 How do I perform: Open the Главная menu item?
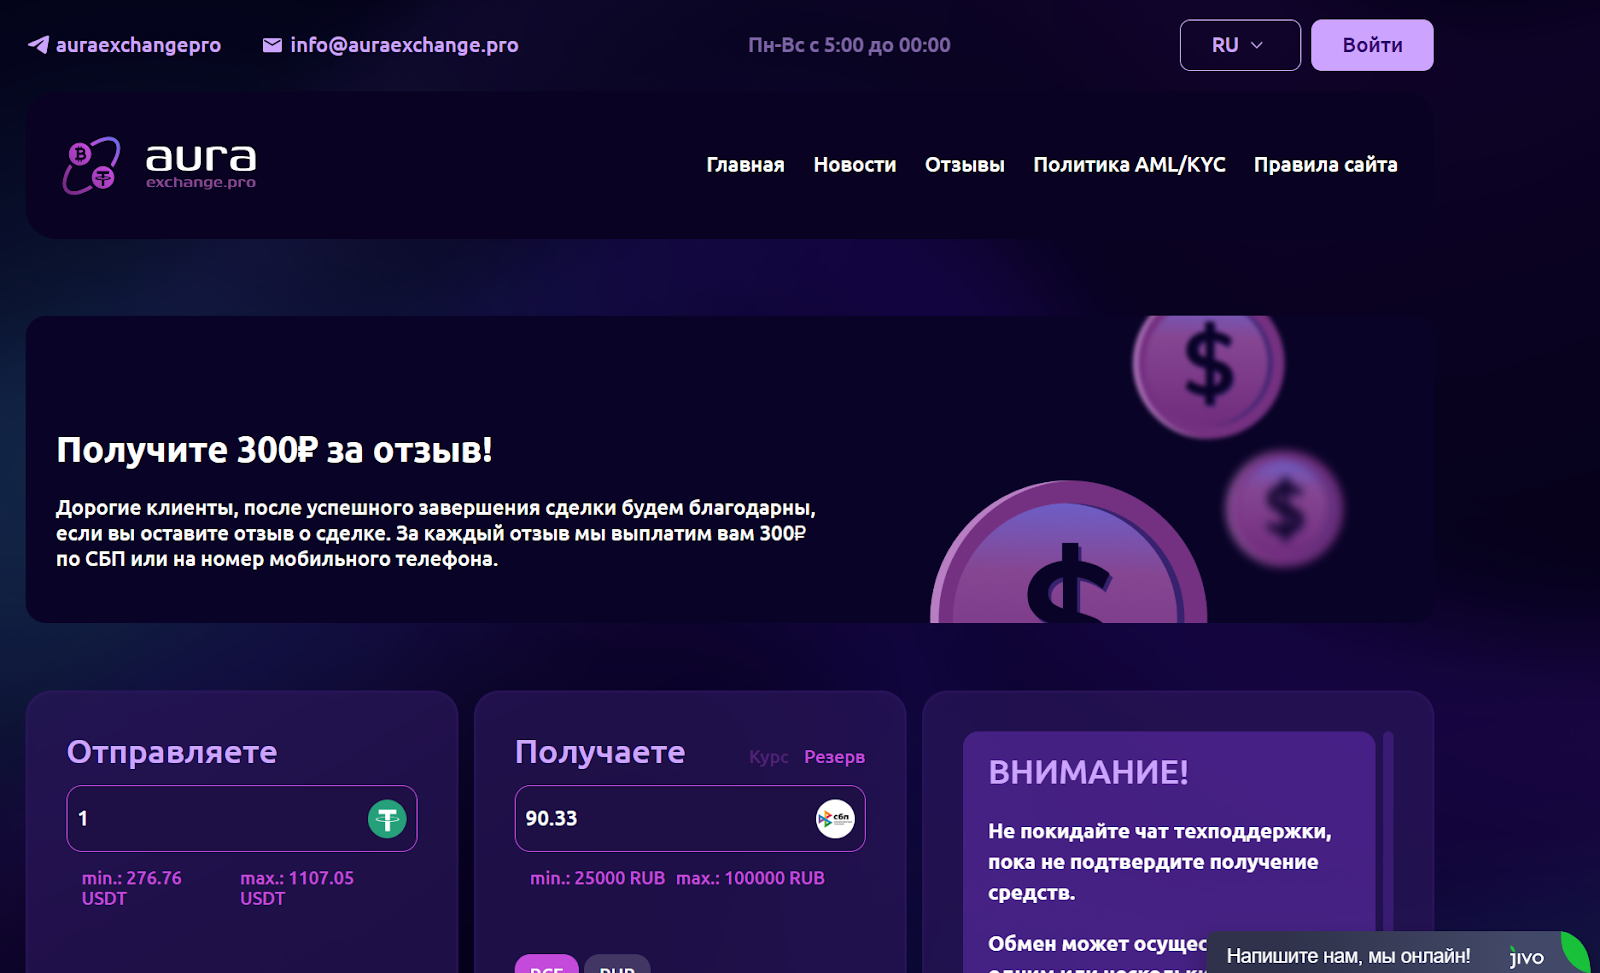tap(745, 165)
